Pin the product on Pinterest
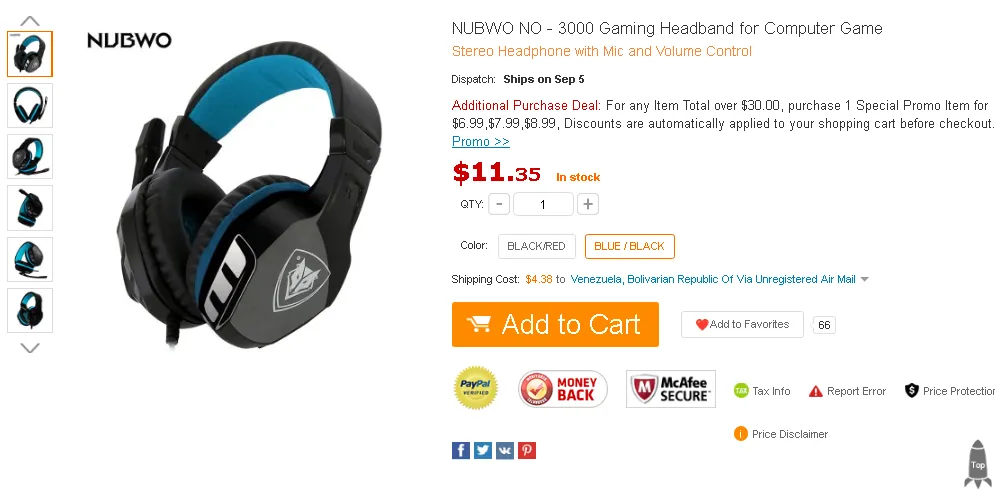This screenshot has height=490, width=995. (527, 451)
